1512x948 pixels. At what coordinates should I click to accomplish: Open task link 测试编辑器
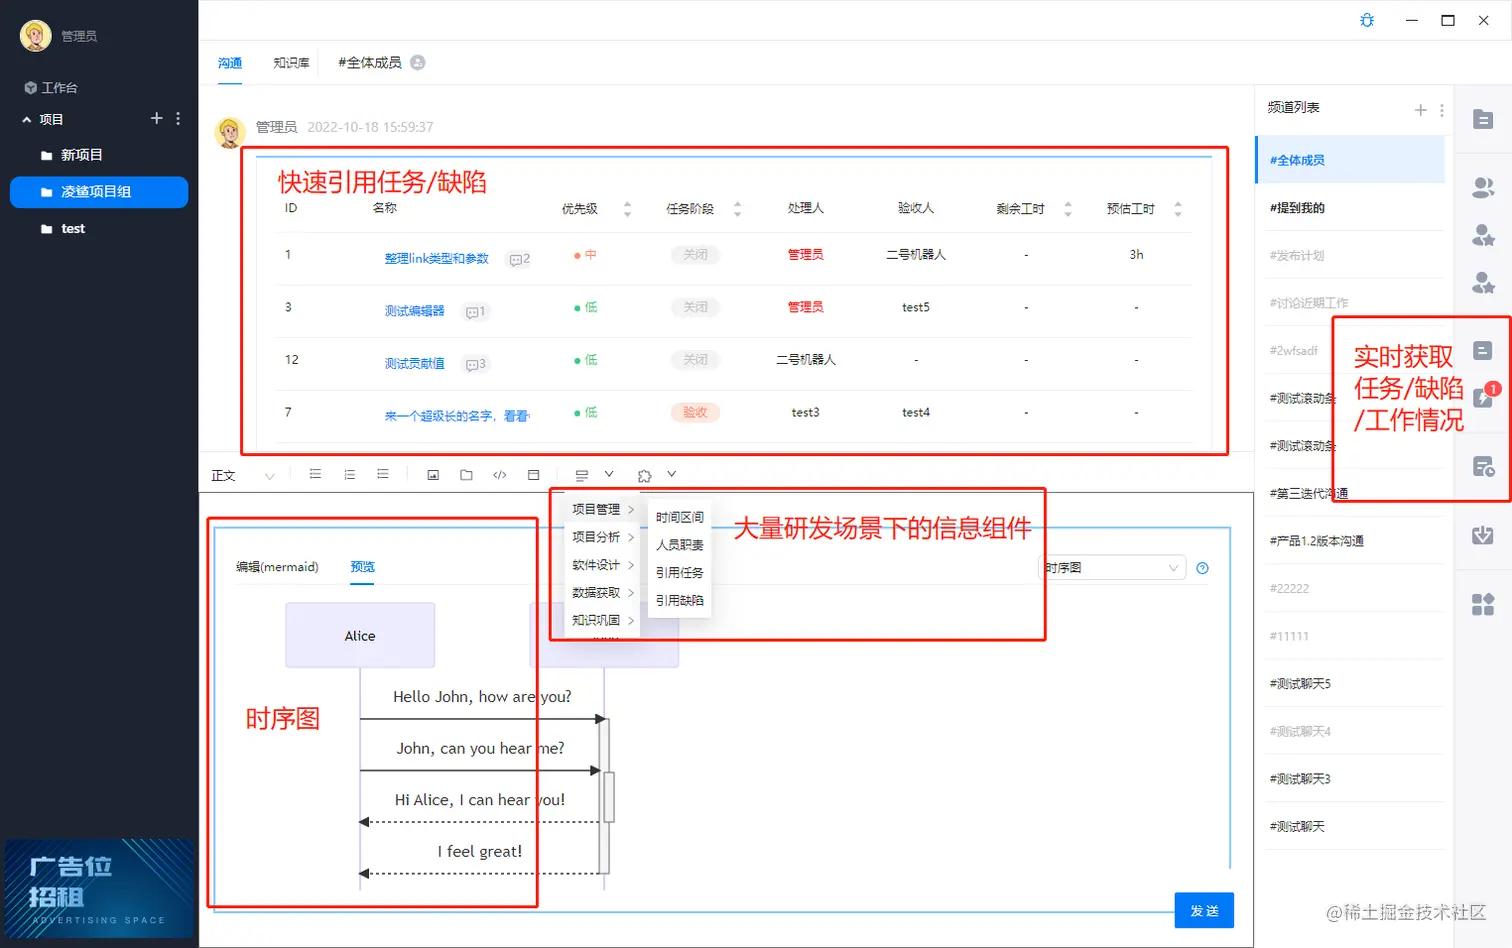(414, 311)
